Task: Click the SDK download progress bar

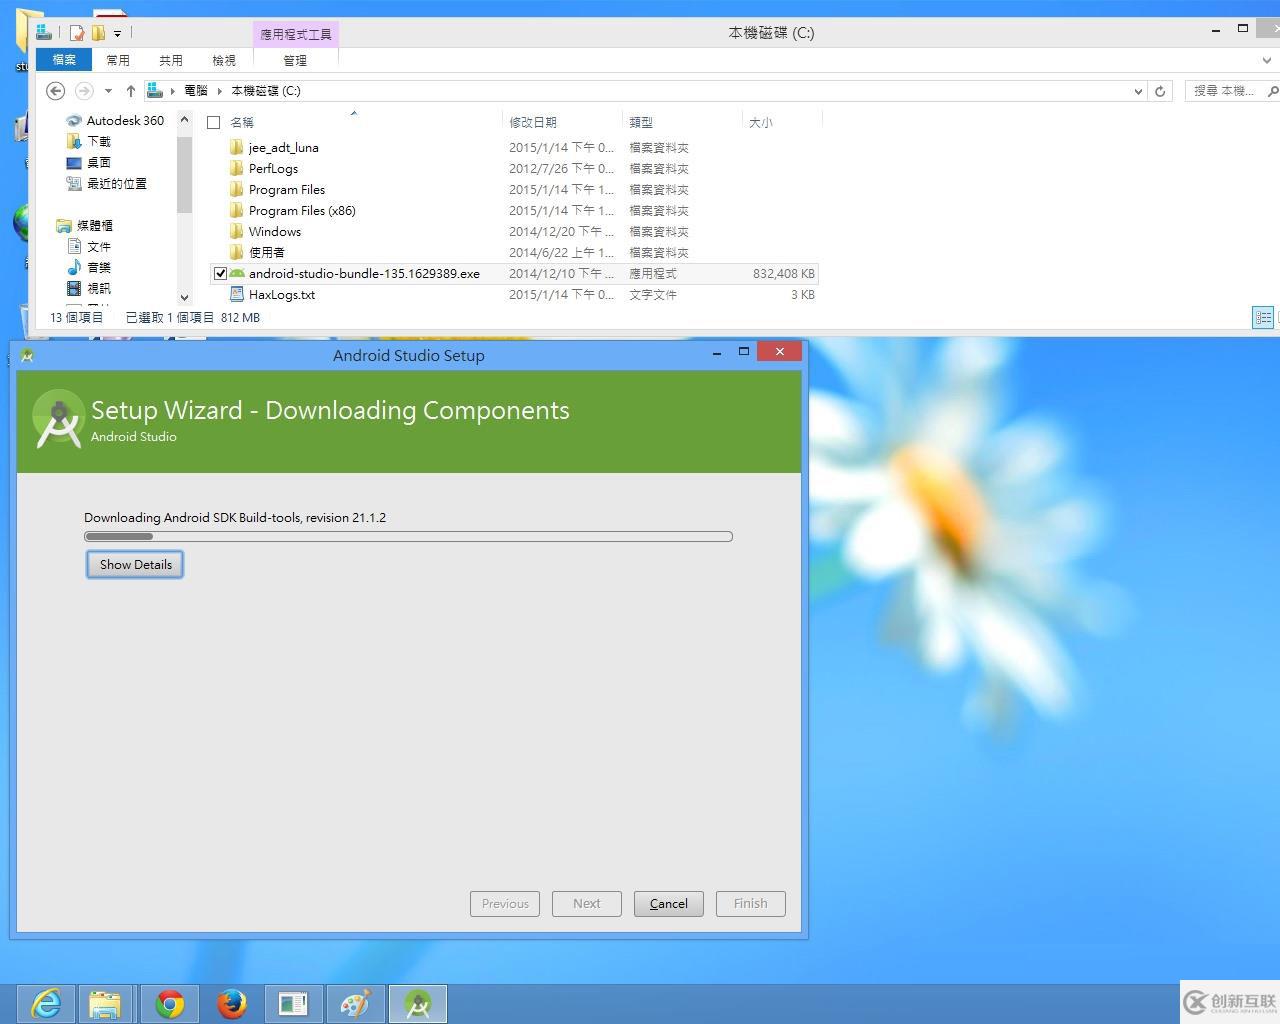Action: click(x=408, y=537)
